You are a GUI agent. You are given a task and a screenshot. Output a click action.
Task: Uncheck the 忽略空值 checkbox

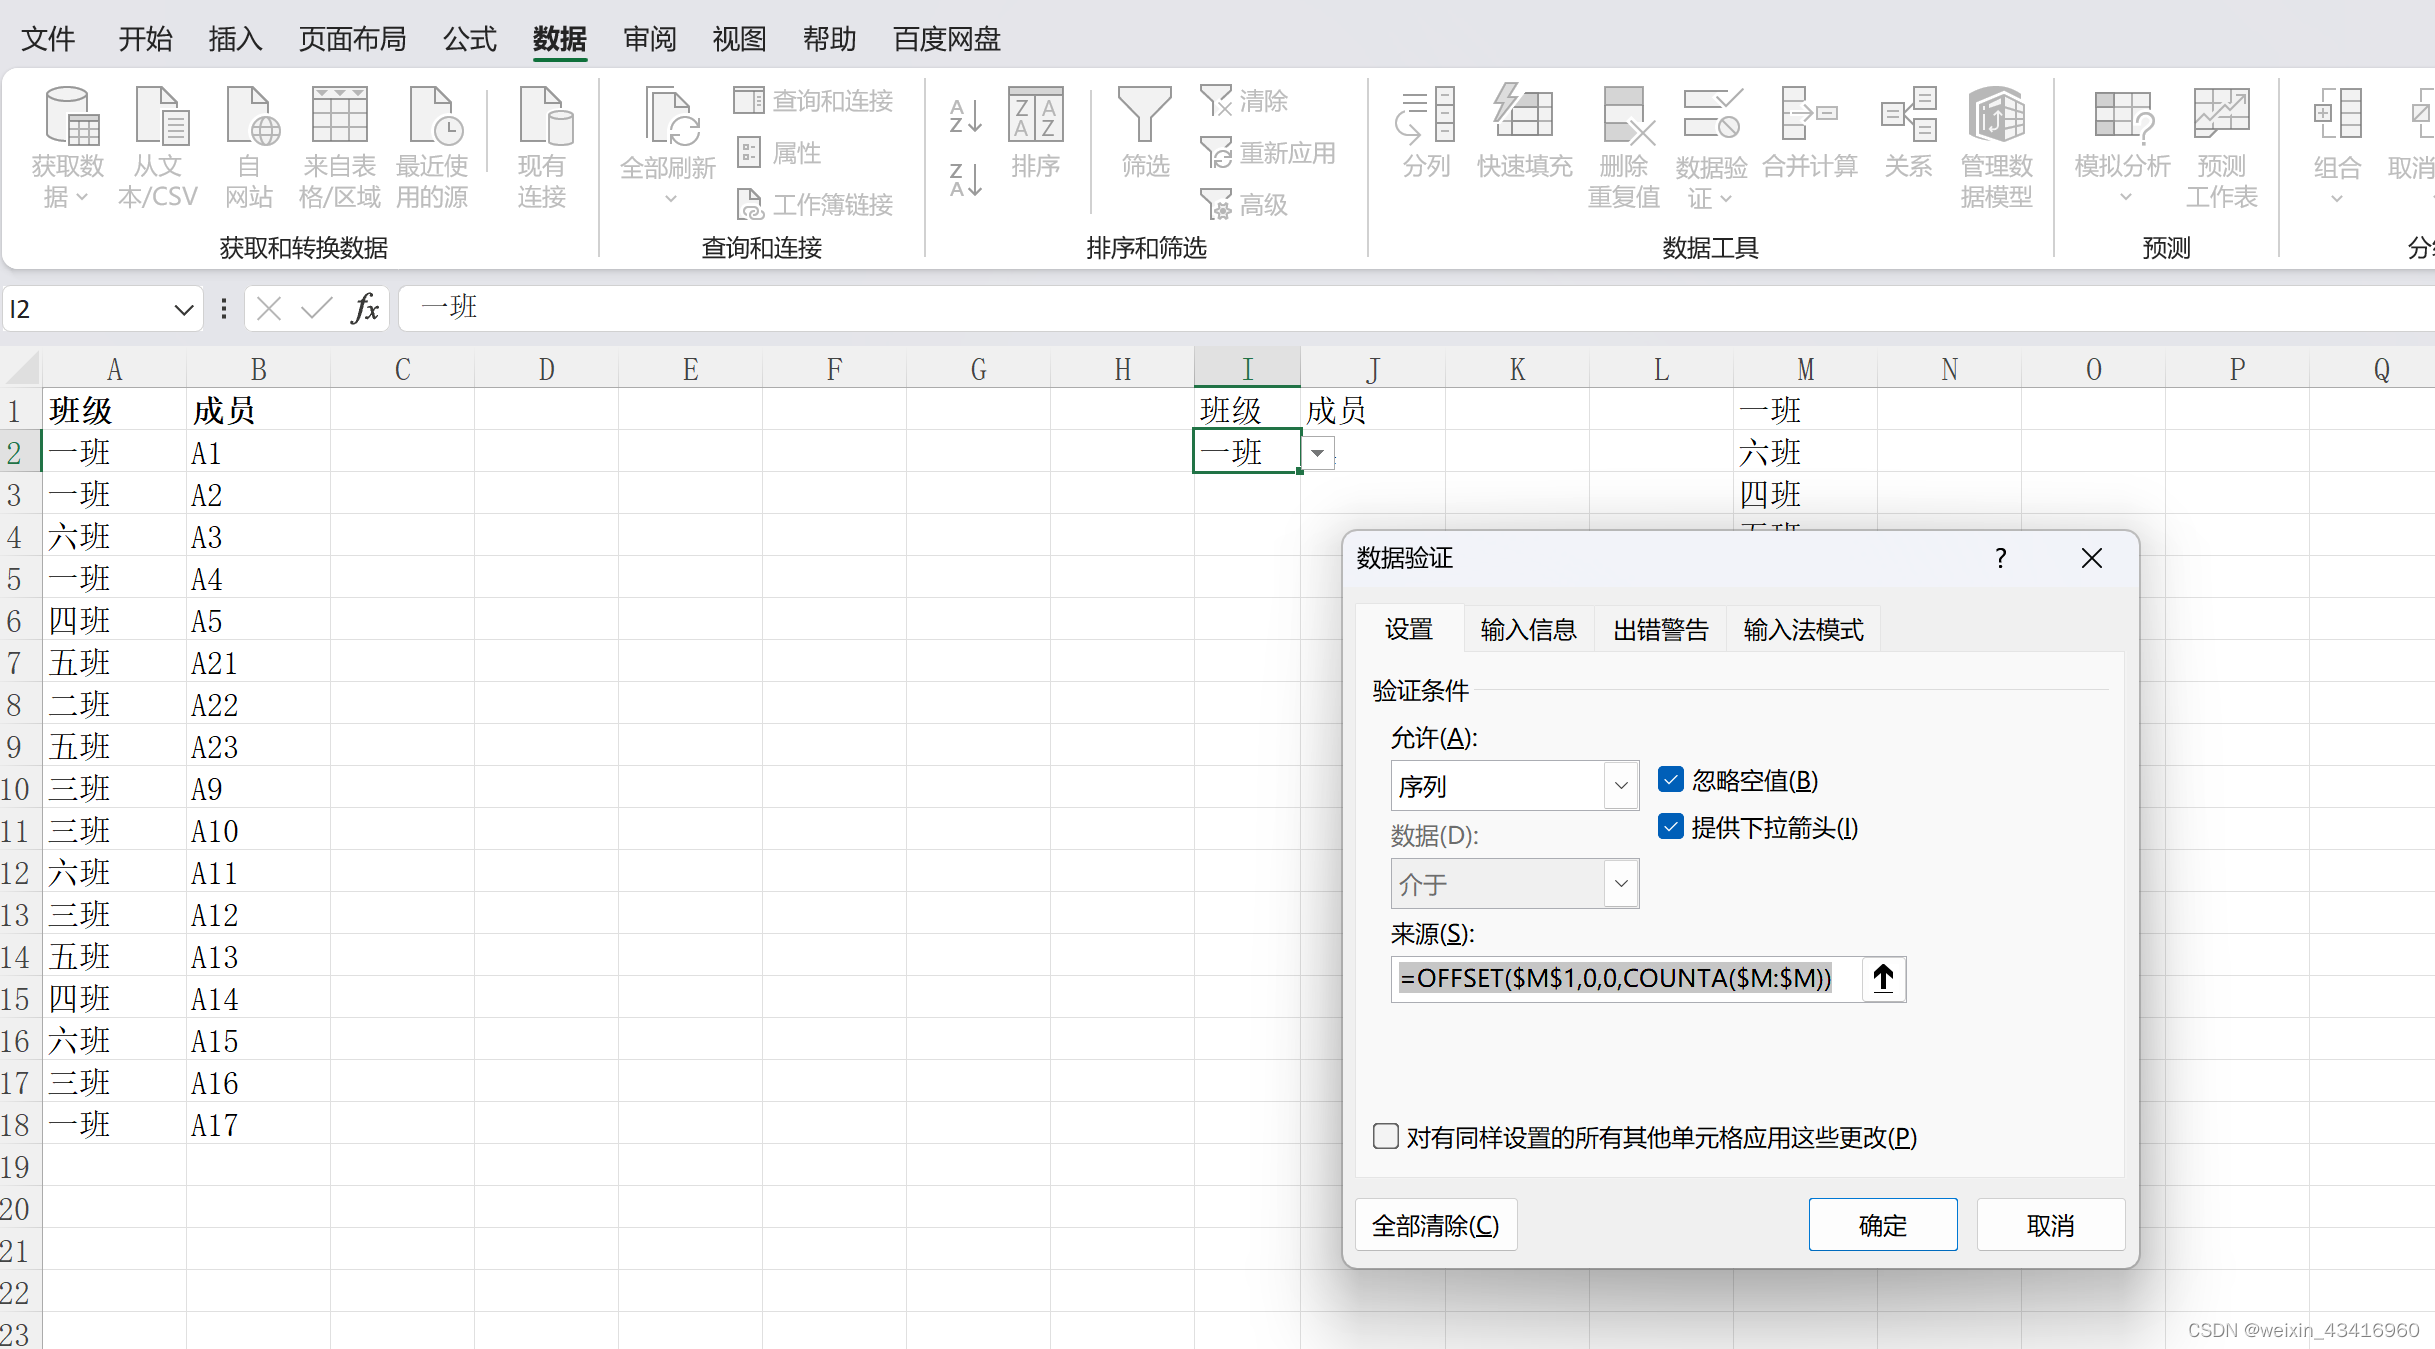coord(1670,780)
